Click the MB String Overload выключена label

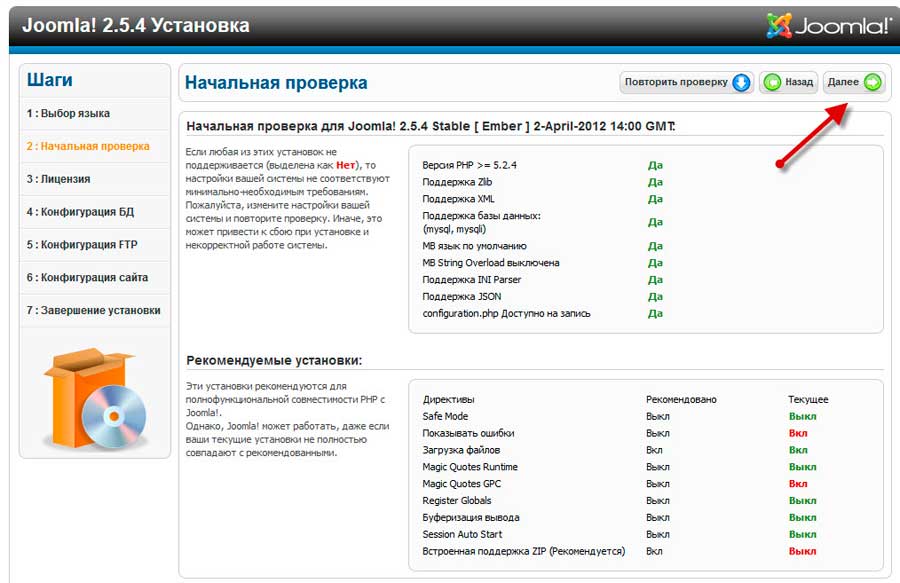point(491,263)
